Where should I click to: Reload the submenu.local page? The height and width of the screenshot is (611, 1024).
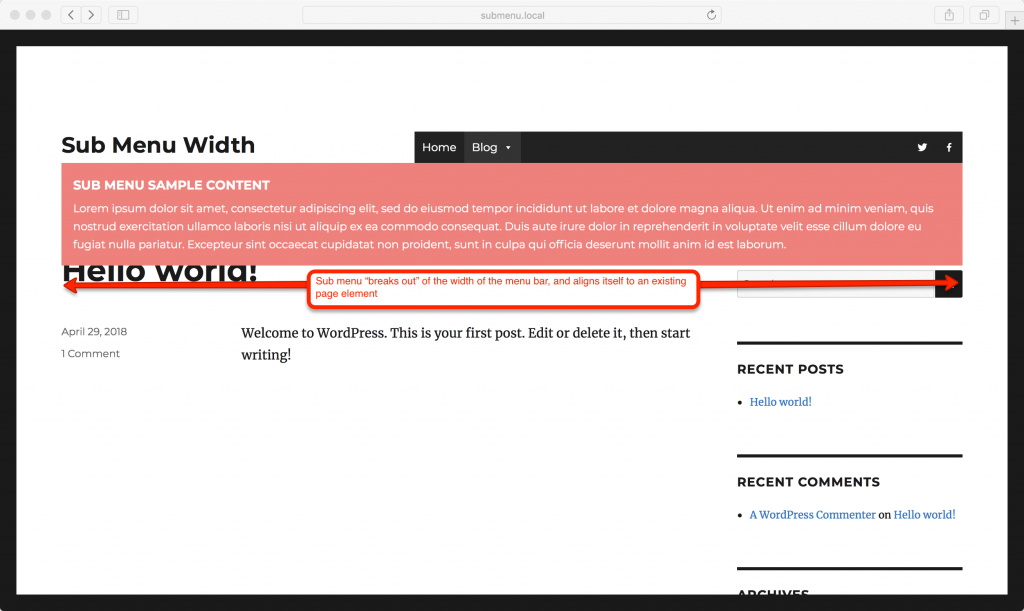click(711, 14)
